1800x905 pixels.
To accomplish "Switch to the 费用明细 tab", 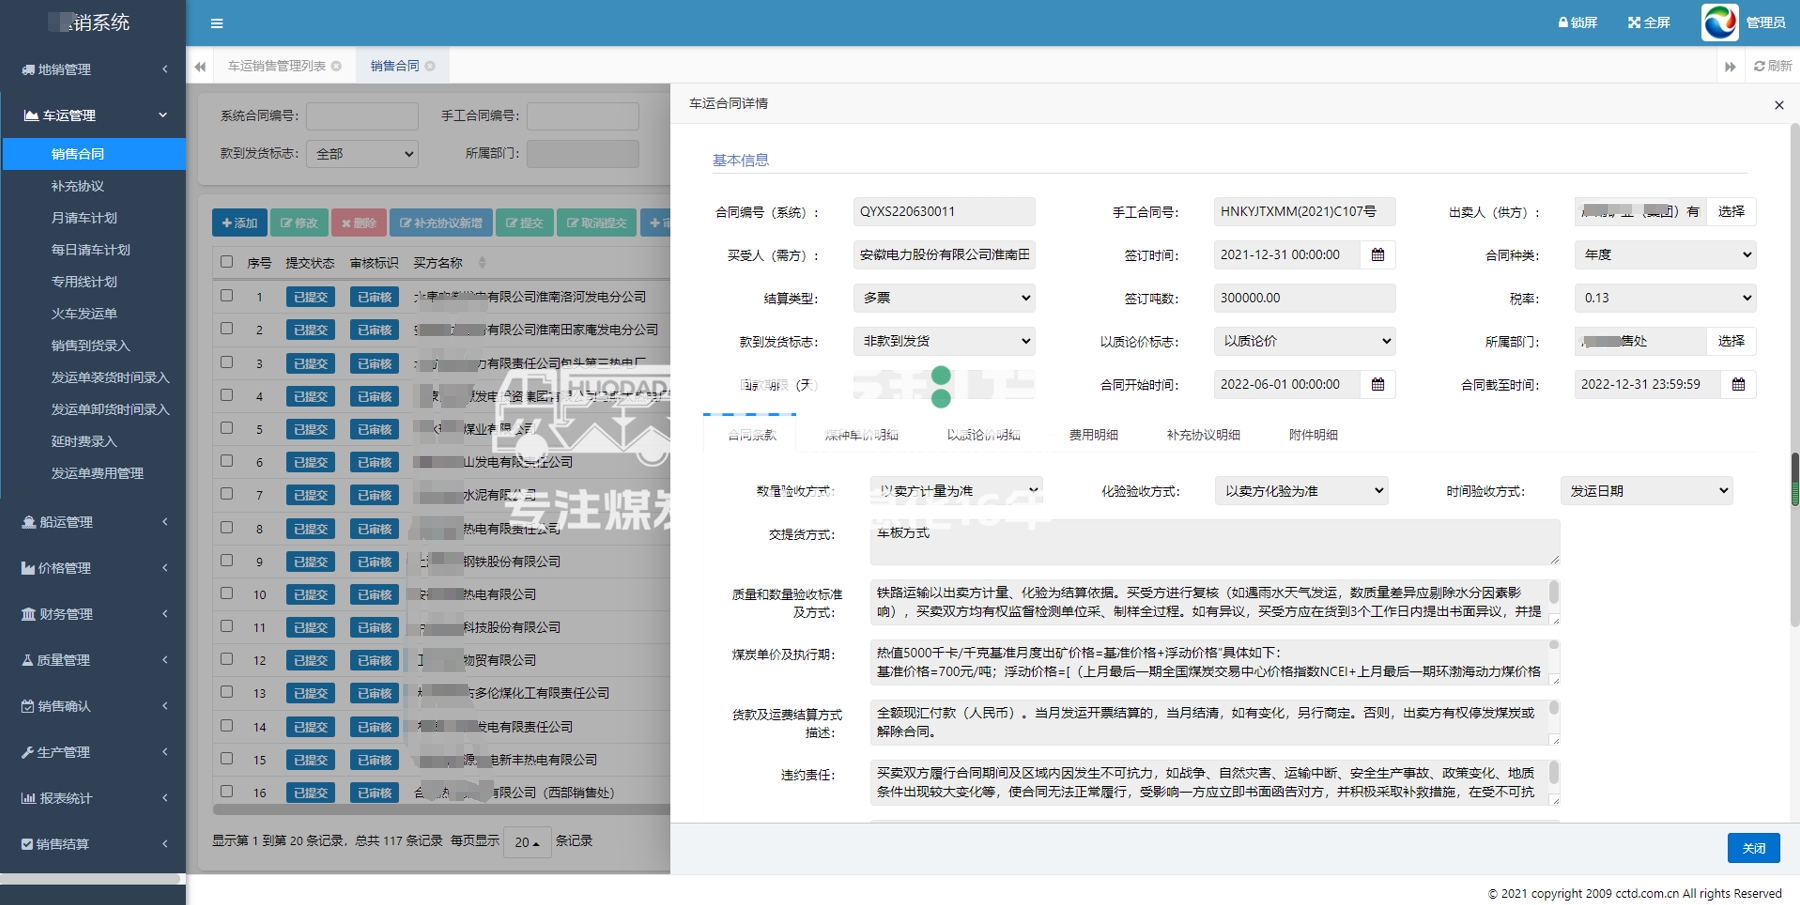I will click(1093, 435).
